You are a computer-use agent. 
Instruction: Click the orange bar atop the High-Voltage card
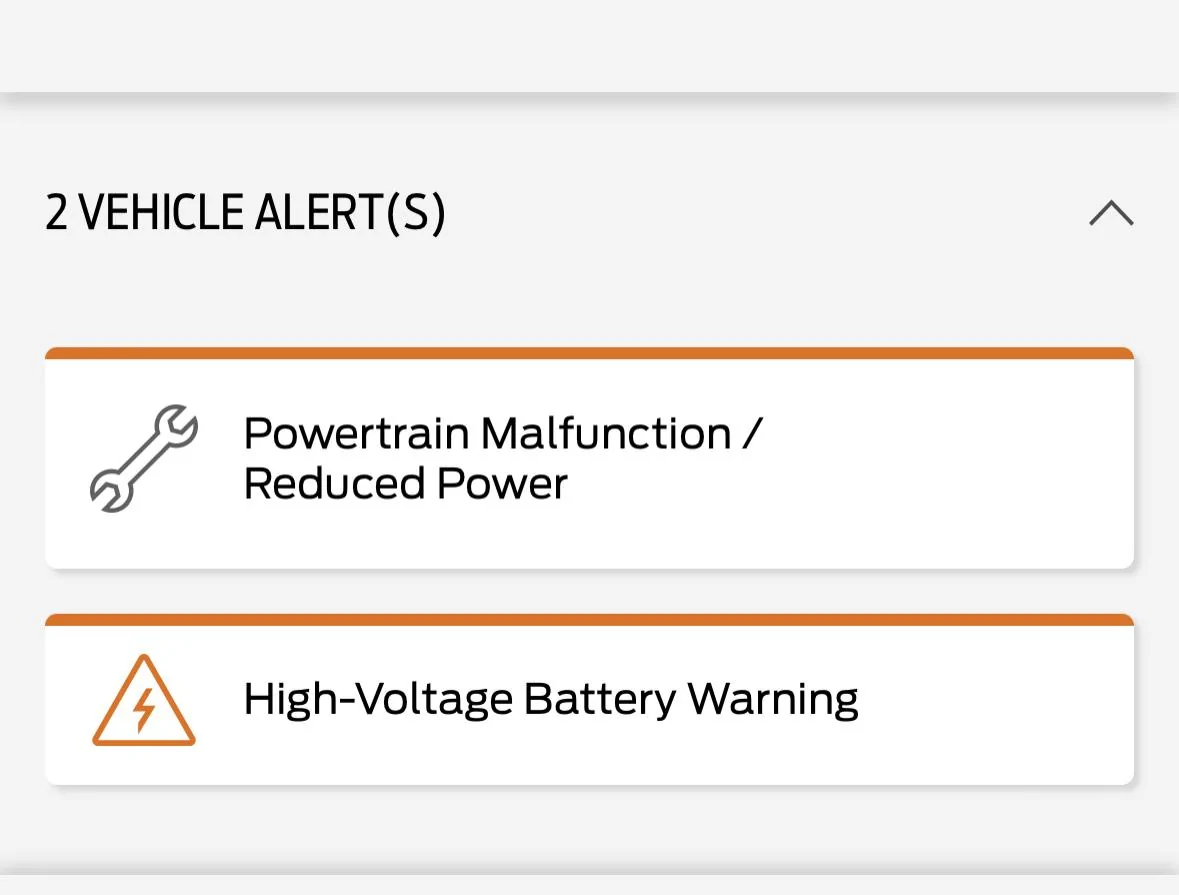589,620
